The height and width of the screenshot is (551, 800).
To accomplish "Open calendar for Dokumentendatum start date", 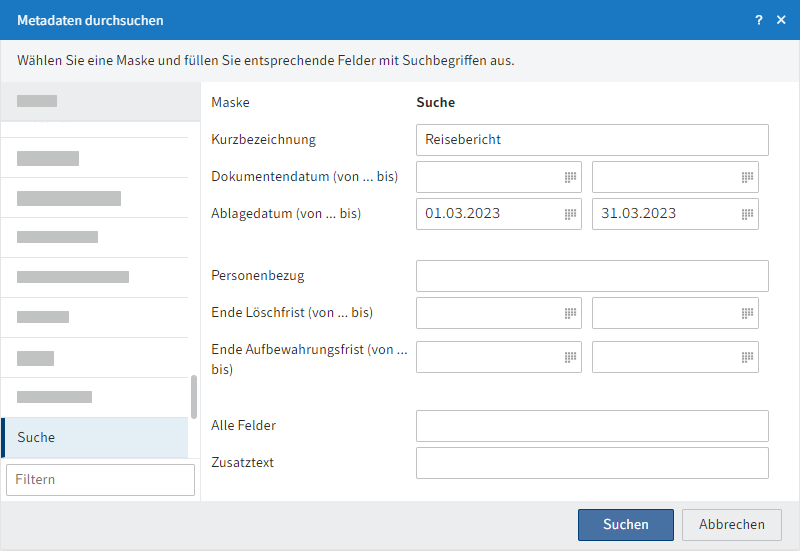I will [x=570, y=177].
